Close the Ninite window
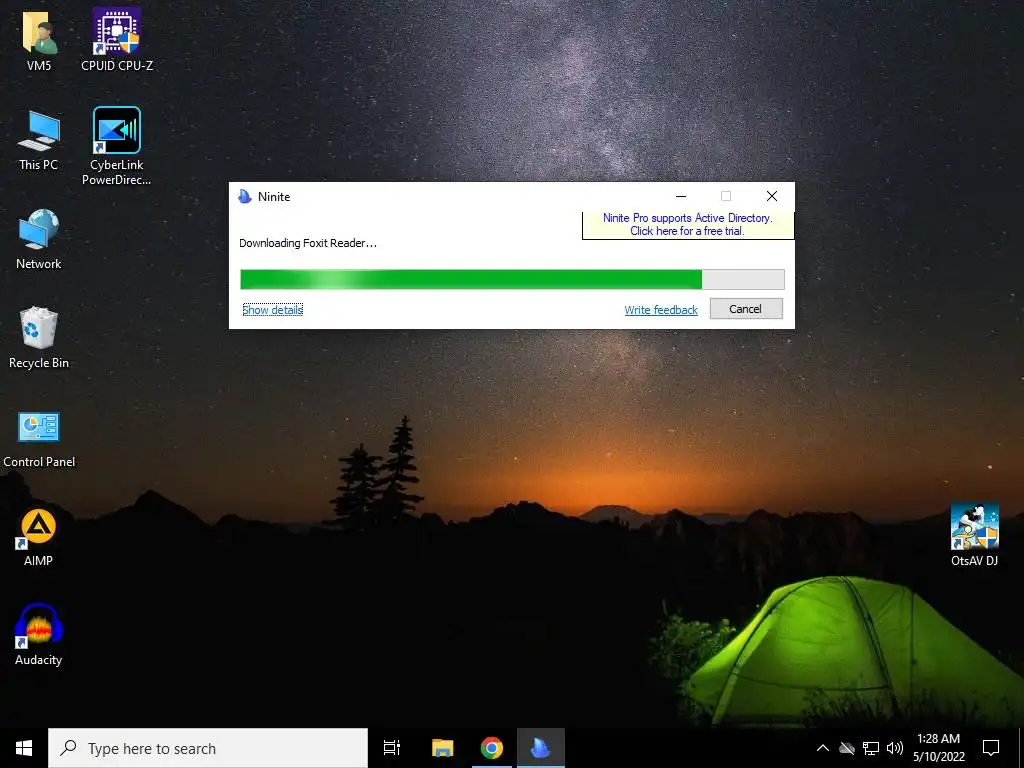The width and height of the screenshot is (1024, 768). pyautogui.click(x=771, y=197)
